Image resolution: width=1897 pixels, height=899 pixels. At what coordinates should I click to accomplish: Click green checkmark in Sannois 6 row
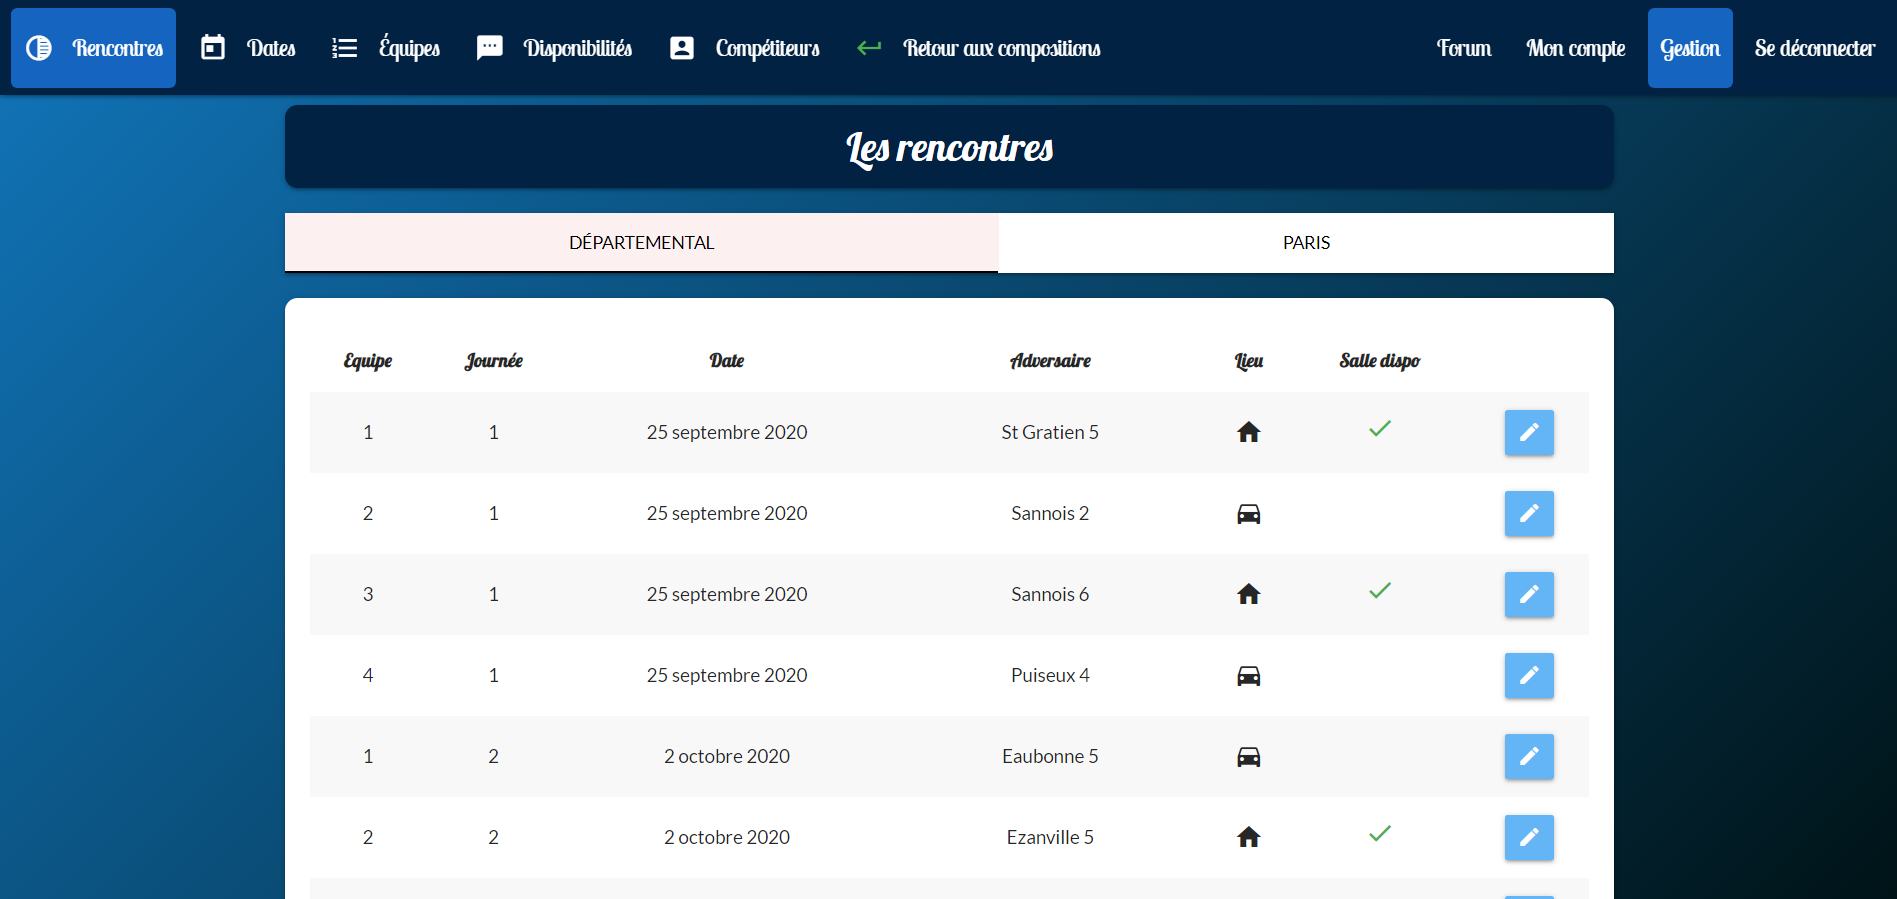pyautogui.click(x=1380, y=591)
